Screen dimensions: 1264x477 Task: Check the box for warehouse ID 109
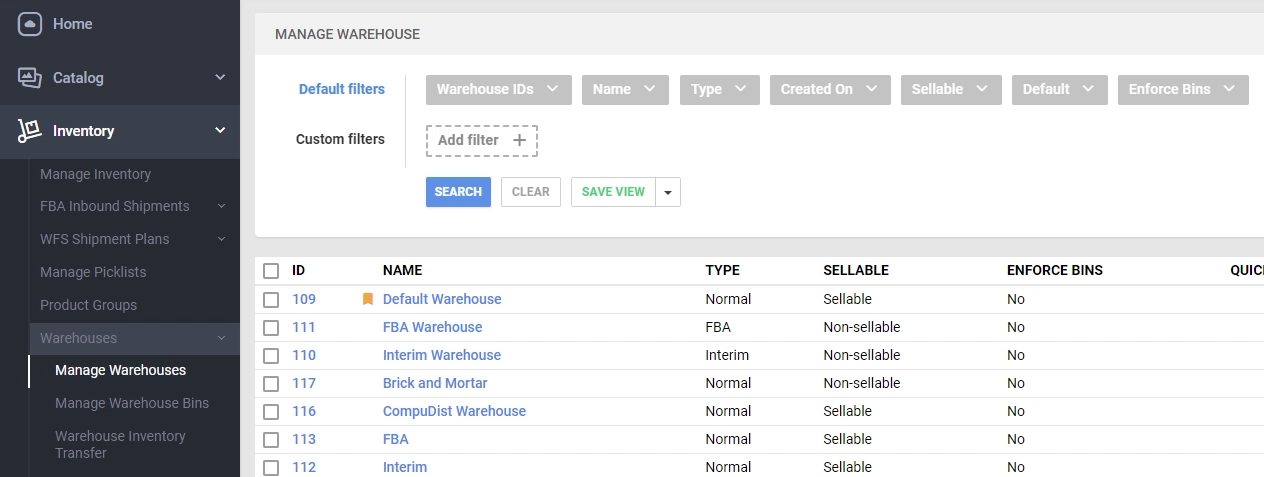coord(271,299)
